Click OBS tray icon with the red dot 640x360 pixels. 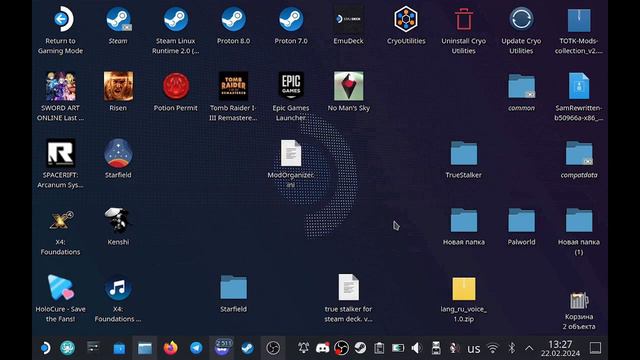pyautogui.click(x=341, y=348)
